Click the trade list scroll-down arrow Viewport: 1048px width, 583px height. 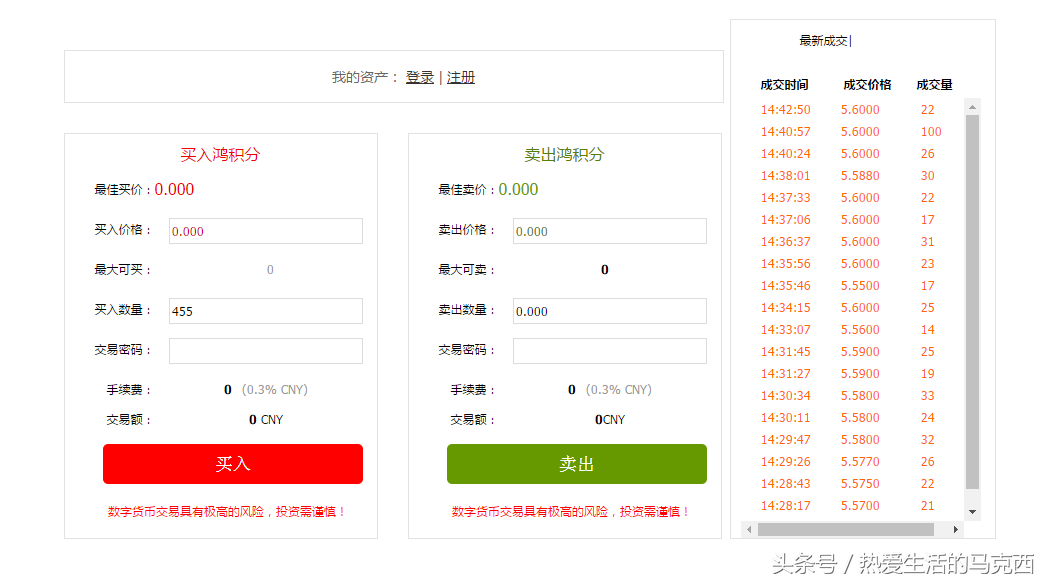point(972,513)
